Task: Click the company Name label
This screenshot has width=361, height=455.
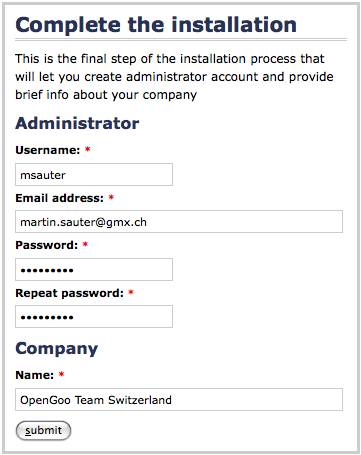Action: [34, 375]
